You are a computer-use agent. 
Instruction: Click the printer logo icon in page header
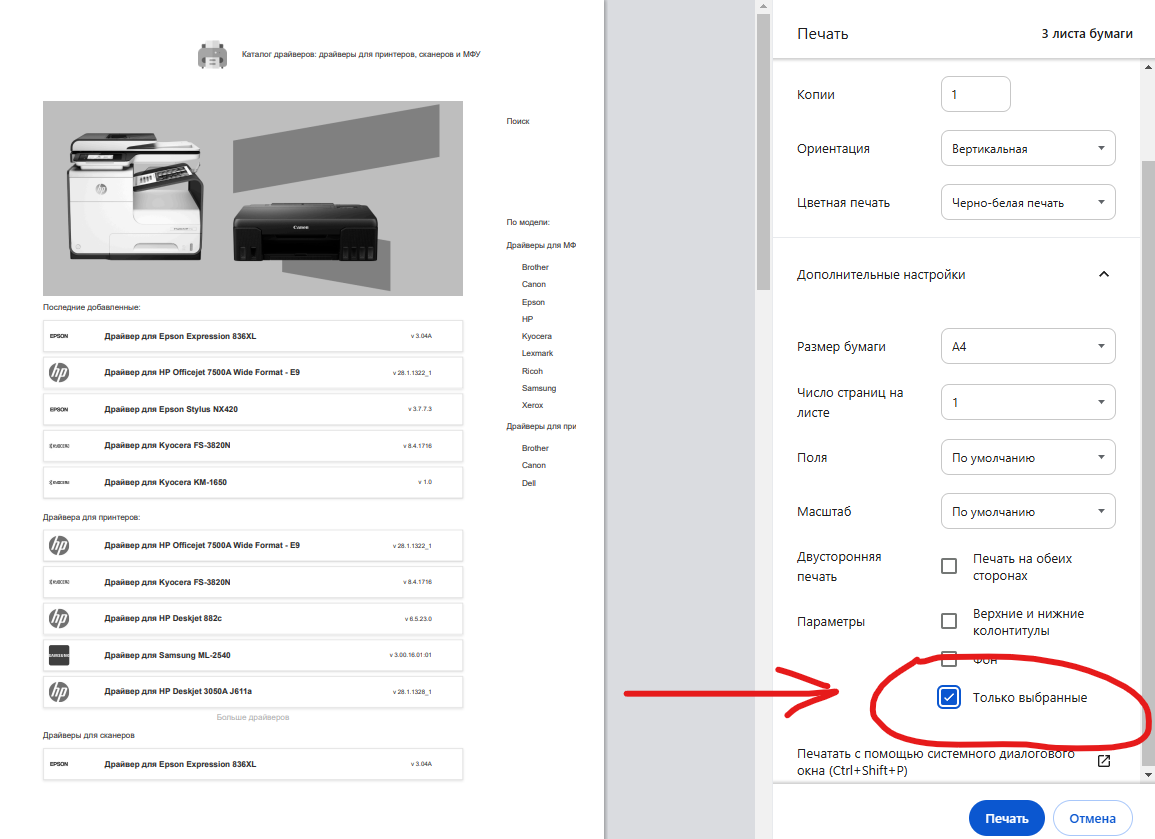(211, 55)
